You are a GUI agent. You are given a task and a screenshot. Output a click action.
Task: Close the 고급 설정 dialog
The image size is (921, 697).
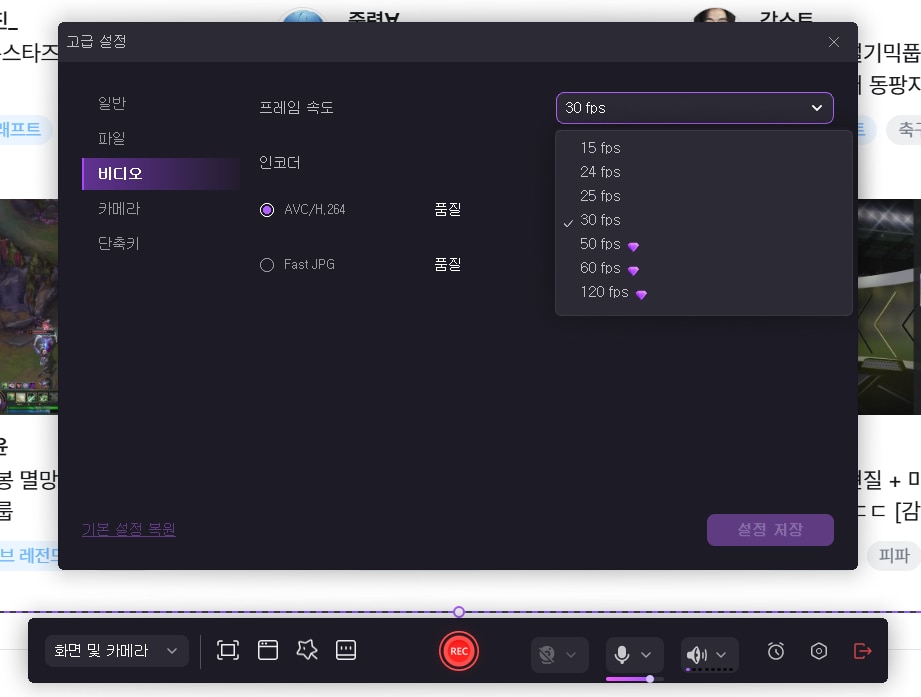point(833,42)
